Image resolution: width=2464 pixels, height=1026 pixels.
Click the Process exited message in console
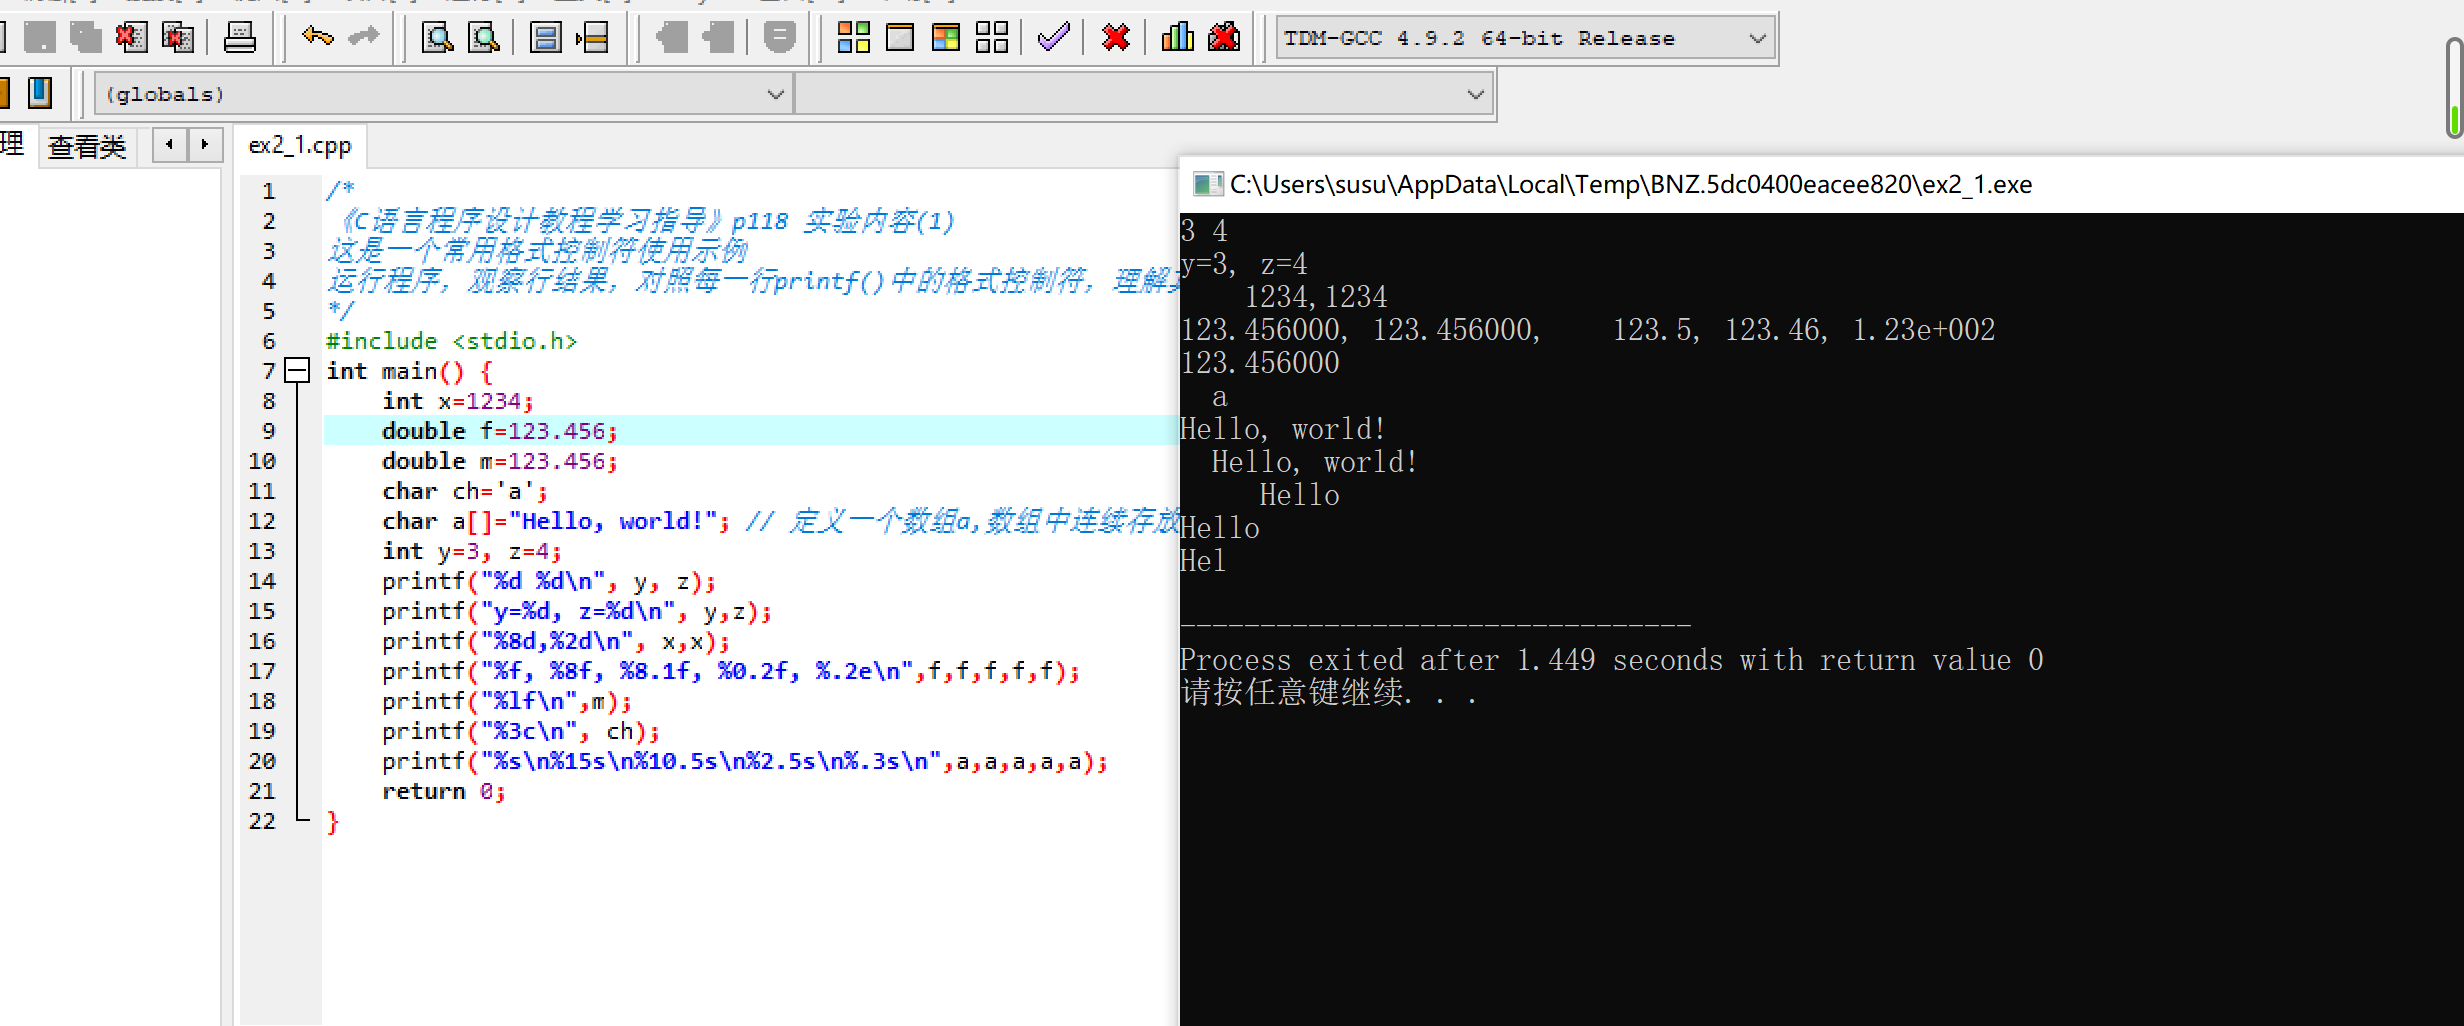pyautogui.click(x=1611, y=660)
